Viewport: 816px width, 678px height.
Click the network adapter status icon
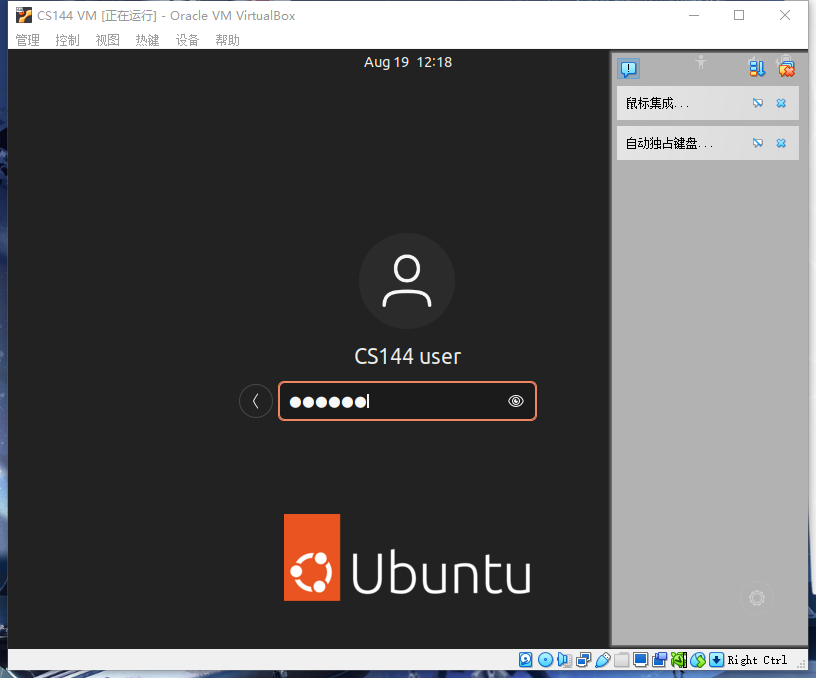click(583, 660)
